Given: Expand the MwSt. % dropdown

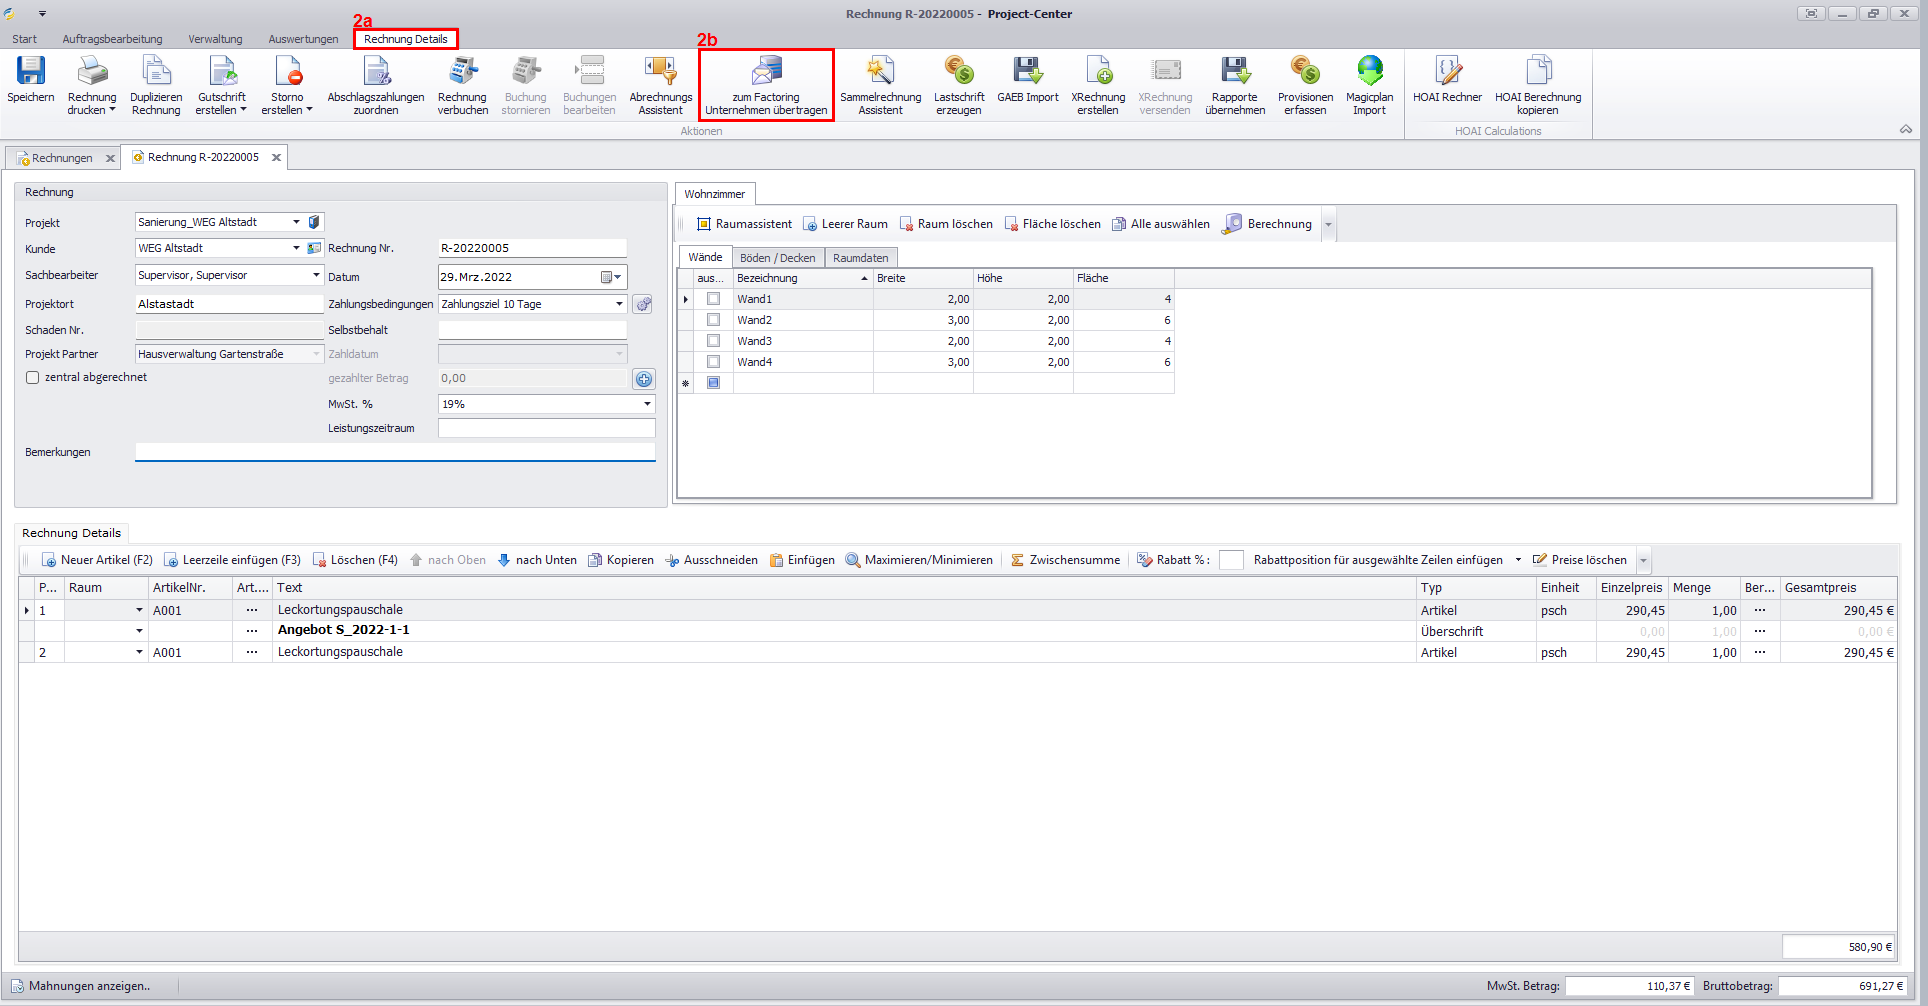Looking at the screenshot, I should point(647,404).
